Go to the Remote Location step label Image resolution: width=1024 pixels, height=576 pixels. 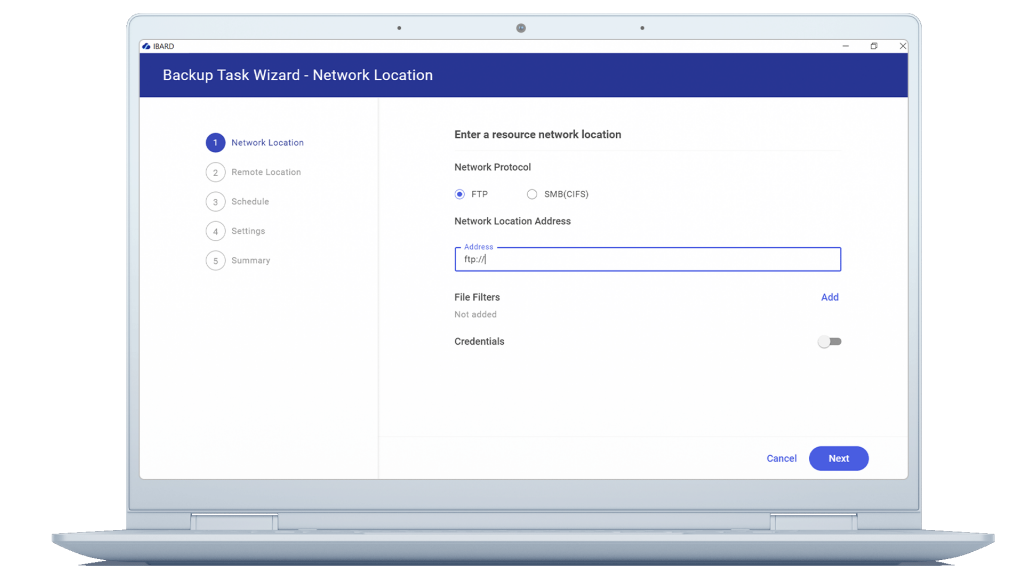[266, 172]
